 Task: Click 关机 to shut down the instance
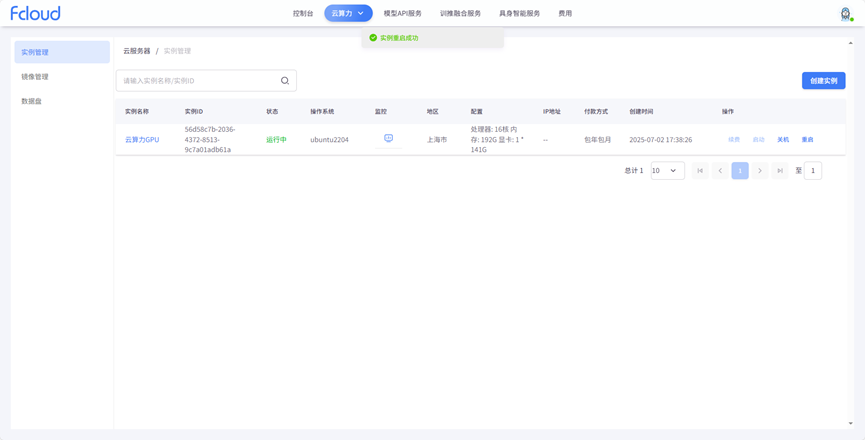(783, 140)
